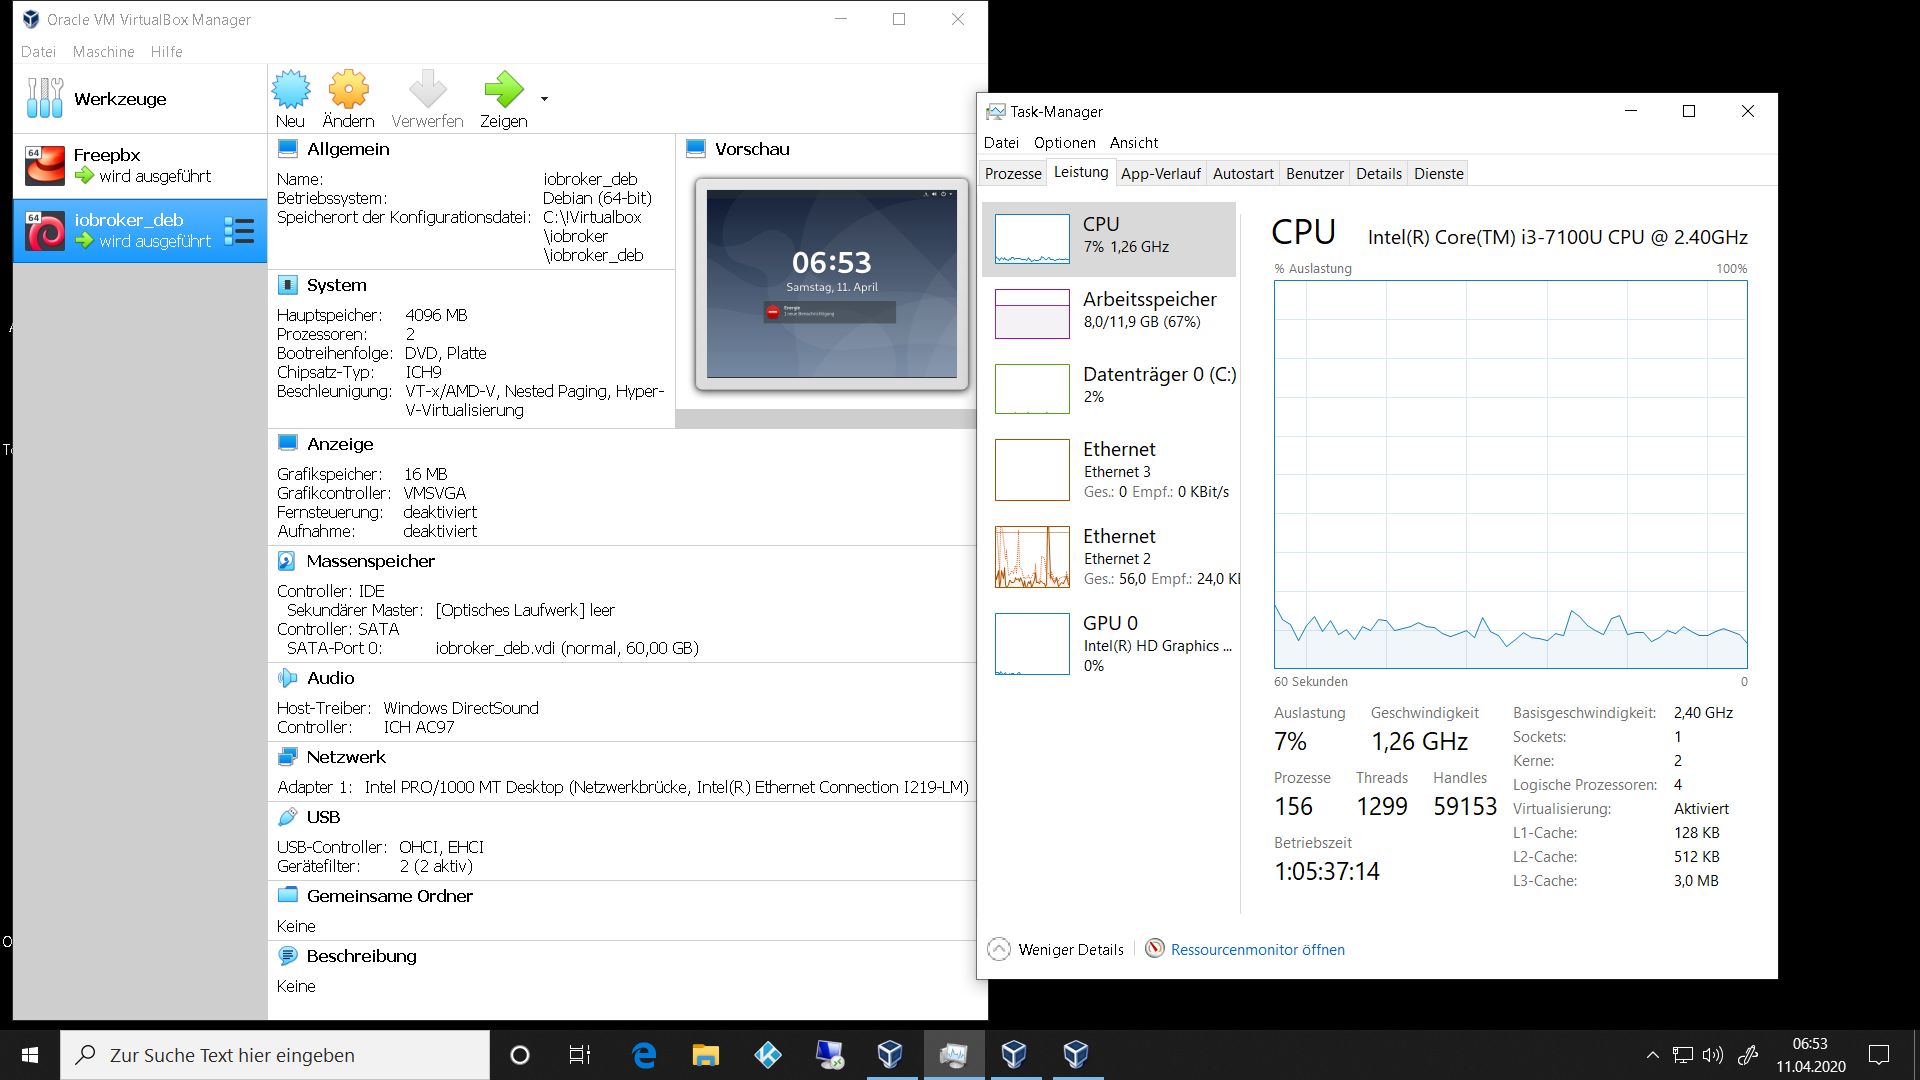This screenshot has height=1080, width=1920.
Task: Open iobroker_deb machine tools menu icon
Action: coord(240,231)
